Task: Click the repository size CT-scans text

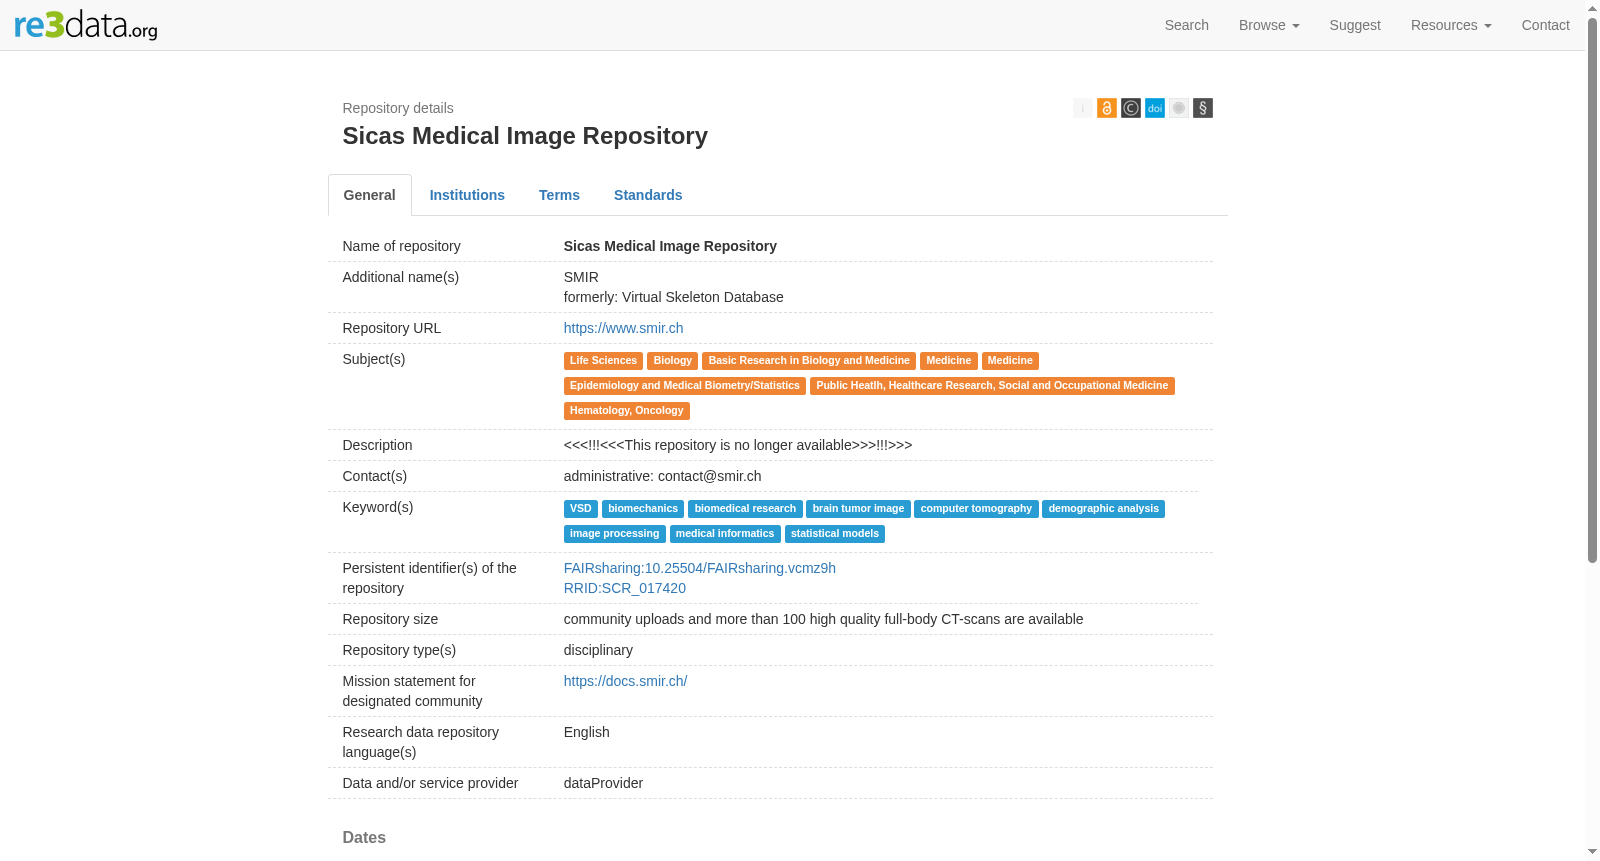Action: pos(824,619)
